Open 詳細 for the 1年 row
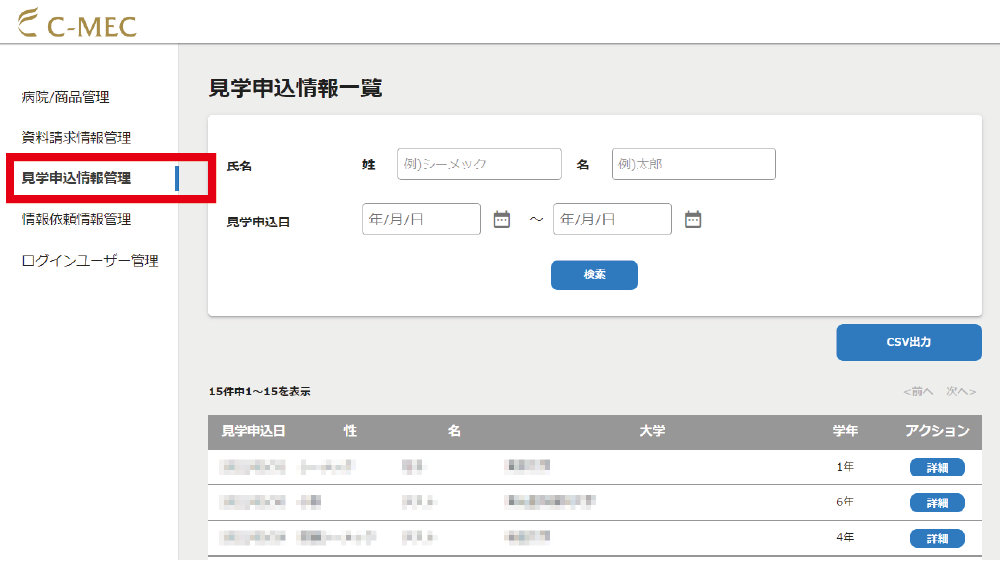 937,467
